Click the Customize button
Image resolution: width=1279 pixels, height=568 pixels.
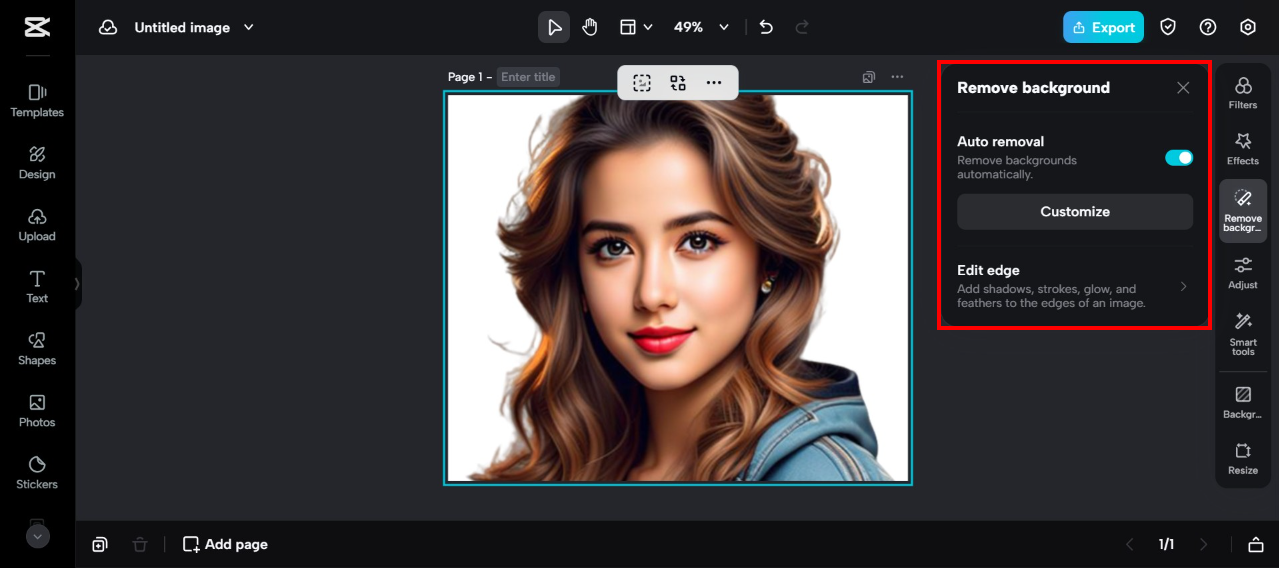pos(1075,212)
